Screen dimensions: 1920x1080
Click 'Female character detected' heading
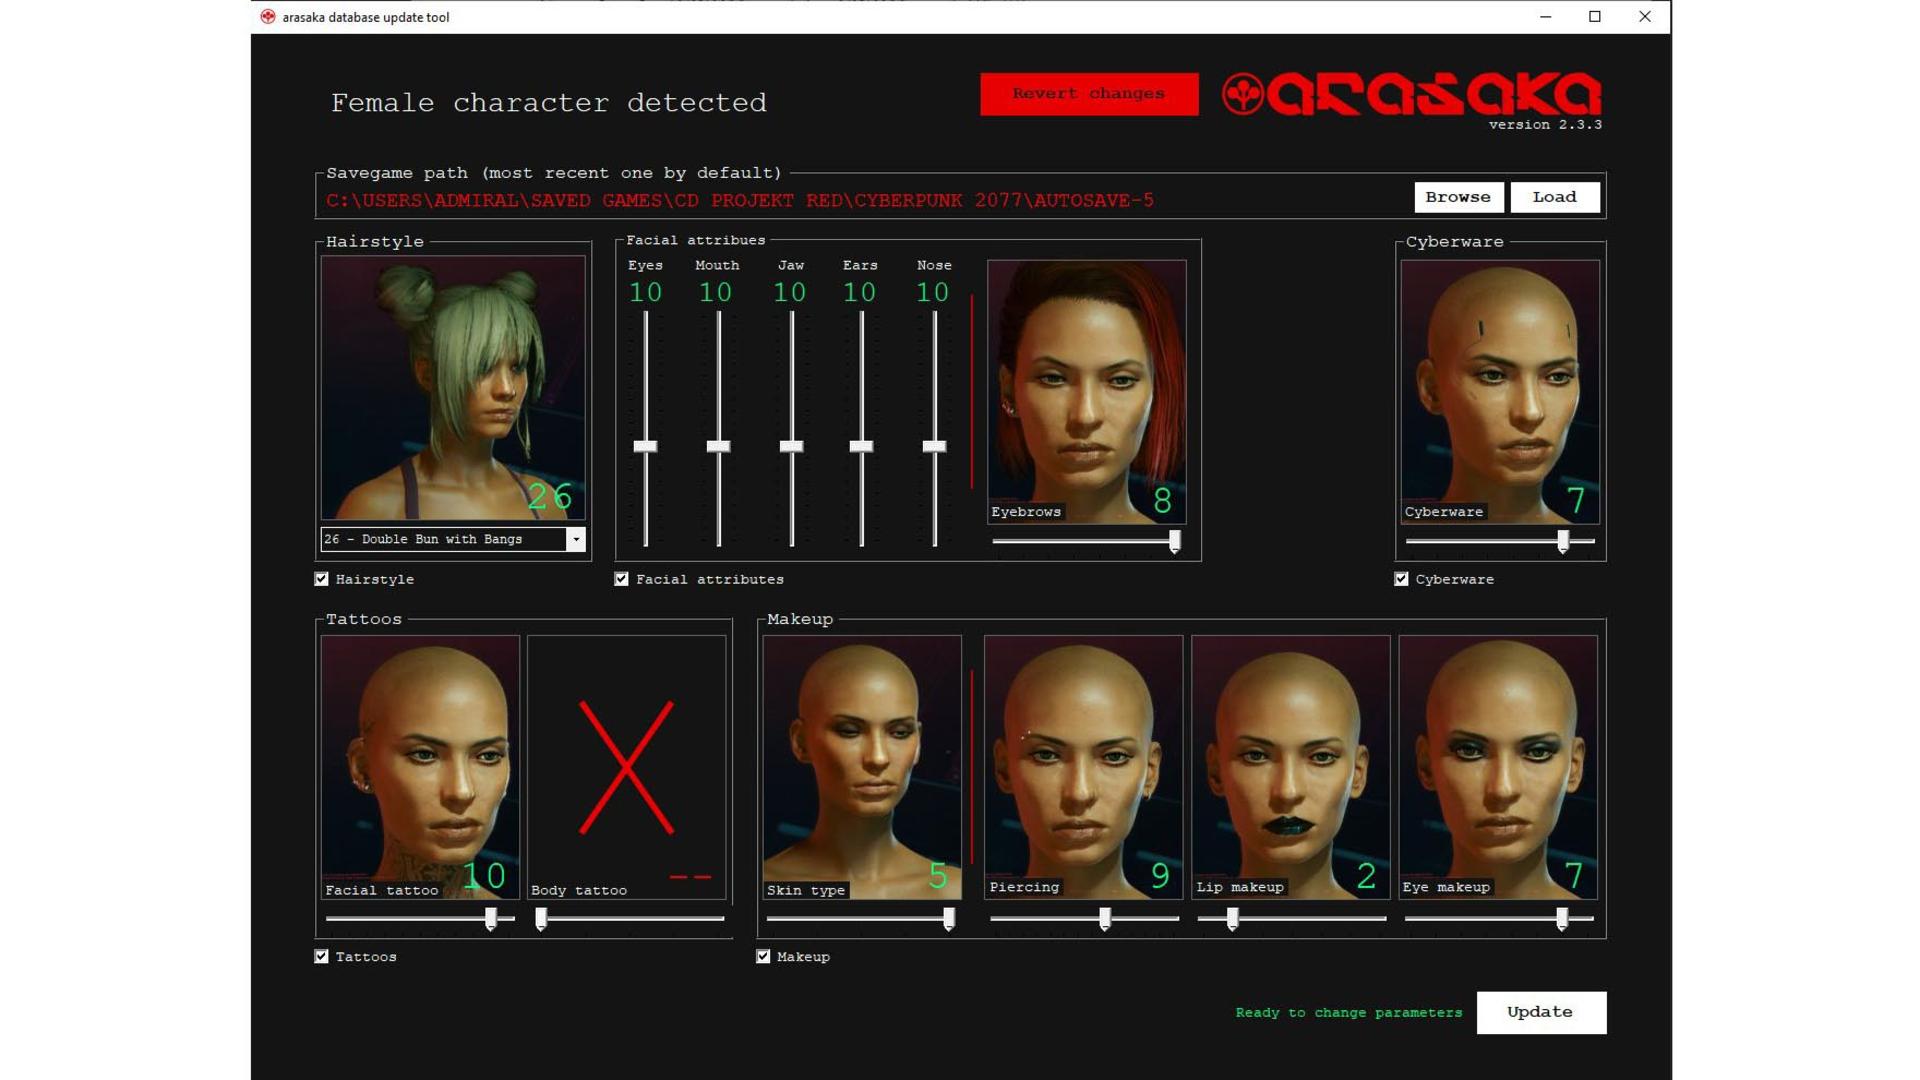click(549, 103)
